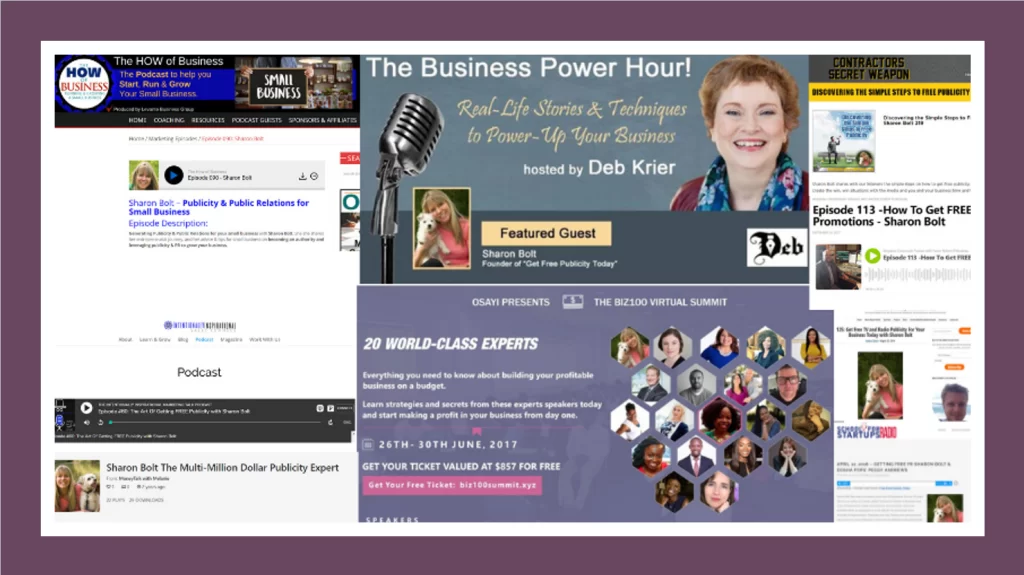Click the speaker hexagon wearing yellow top
The image size is (1024, 575).
click(x=810, y=347)
